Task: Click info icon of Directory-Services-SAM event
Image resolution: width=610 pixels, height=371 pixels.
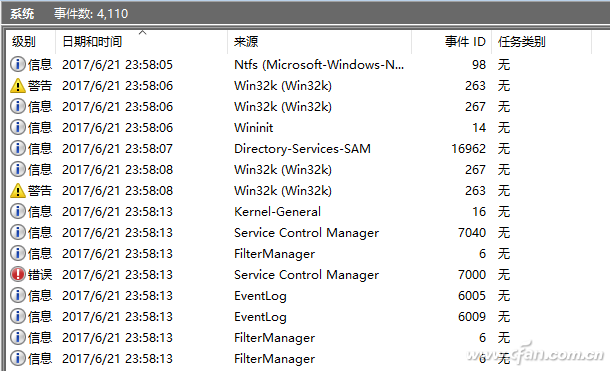Action: pos(18,149)
